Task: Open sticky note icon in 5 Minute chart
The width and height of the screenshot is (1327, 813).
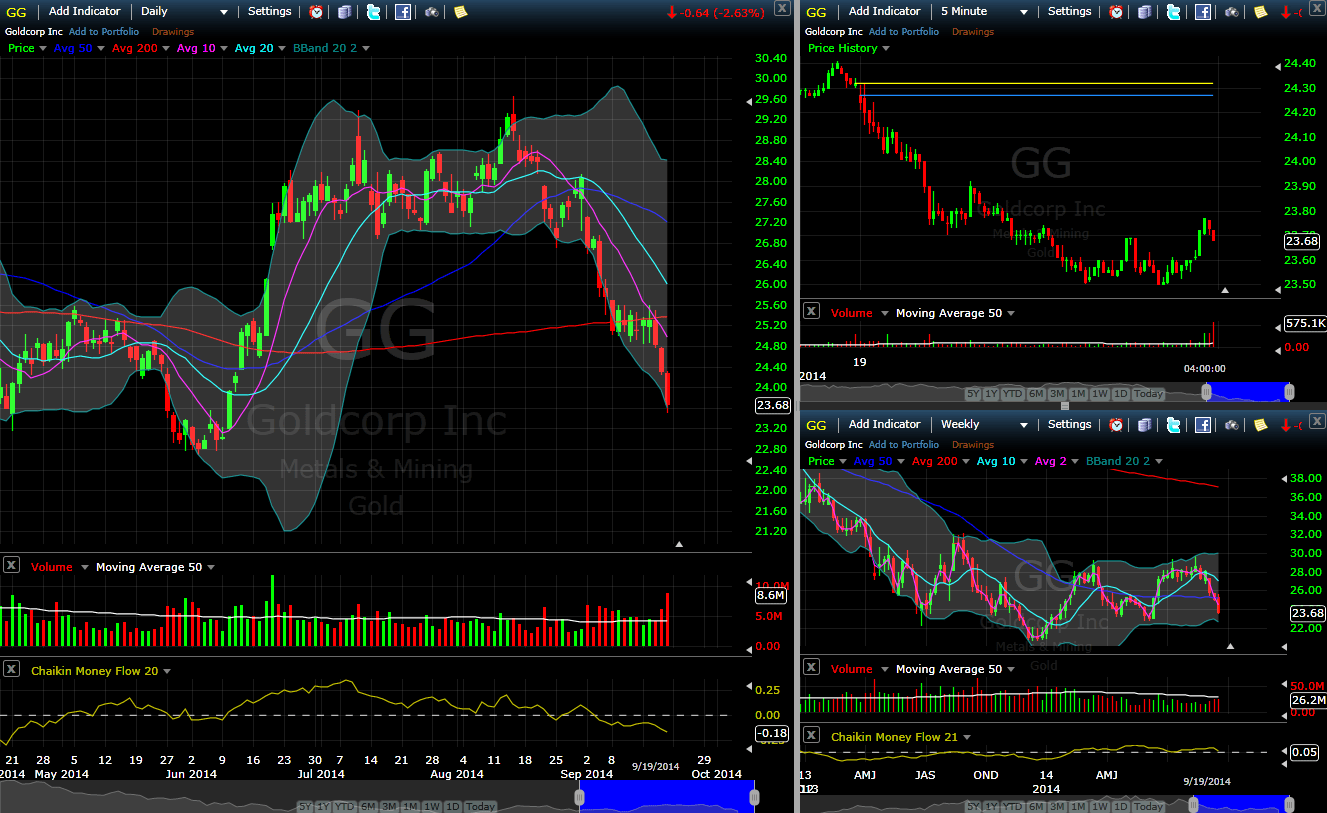Action: [x=1261, y=12]
